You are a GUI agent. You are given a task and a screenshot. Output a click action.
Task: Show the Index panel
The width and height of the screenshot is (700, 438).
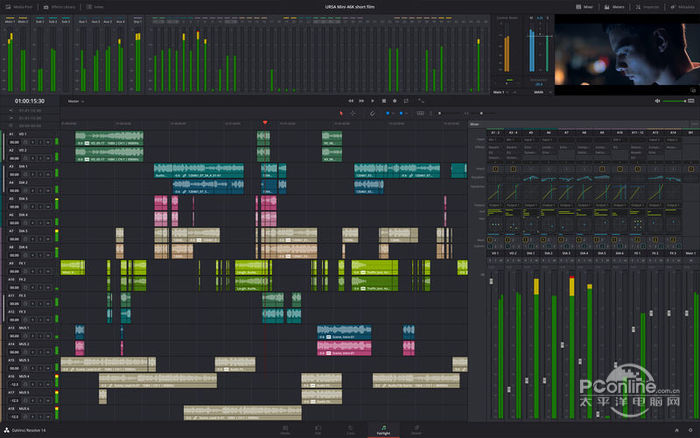coord(96,6)
